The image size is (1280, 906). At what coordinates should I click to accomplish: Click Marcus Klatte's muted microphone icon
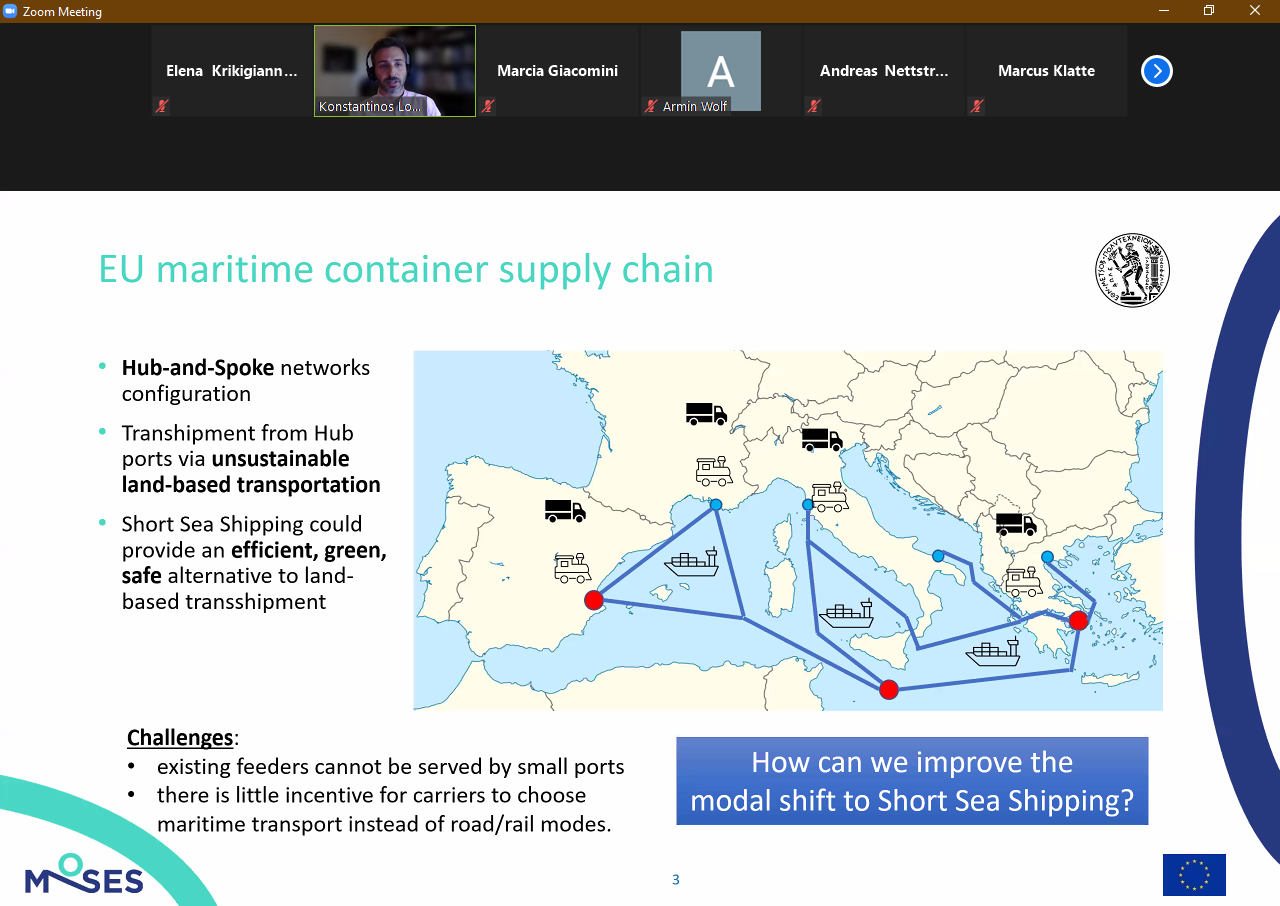pyautogui.click(x=976, y=106)
